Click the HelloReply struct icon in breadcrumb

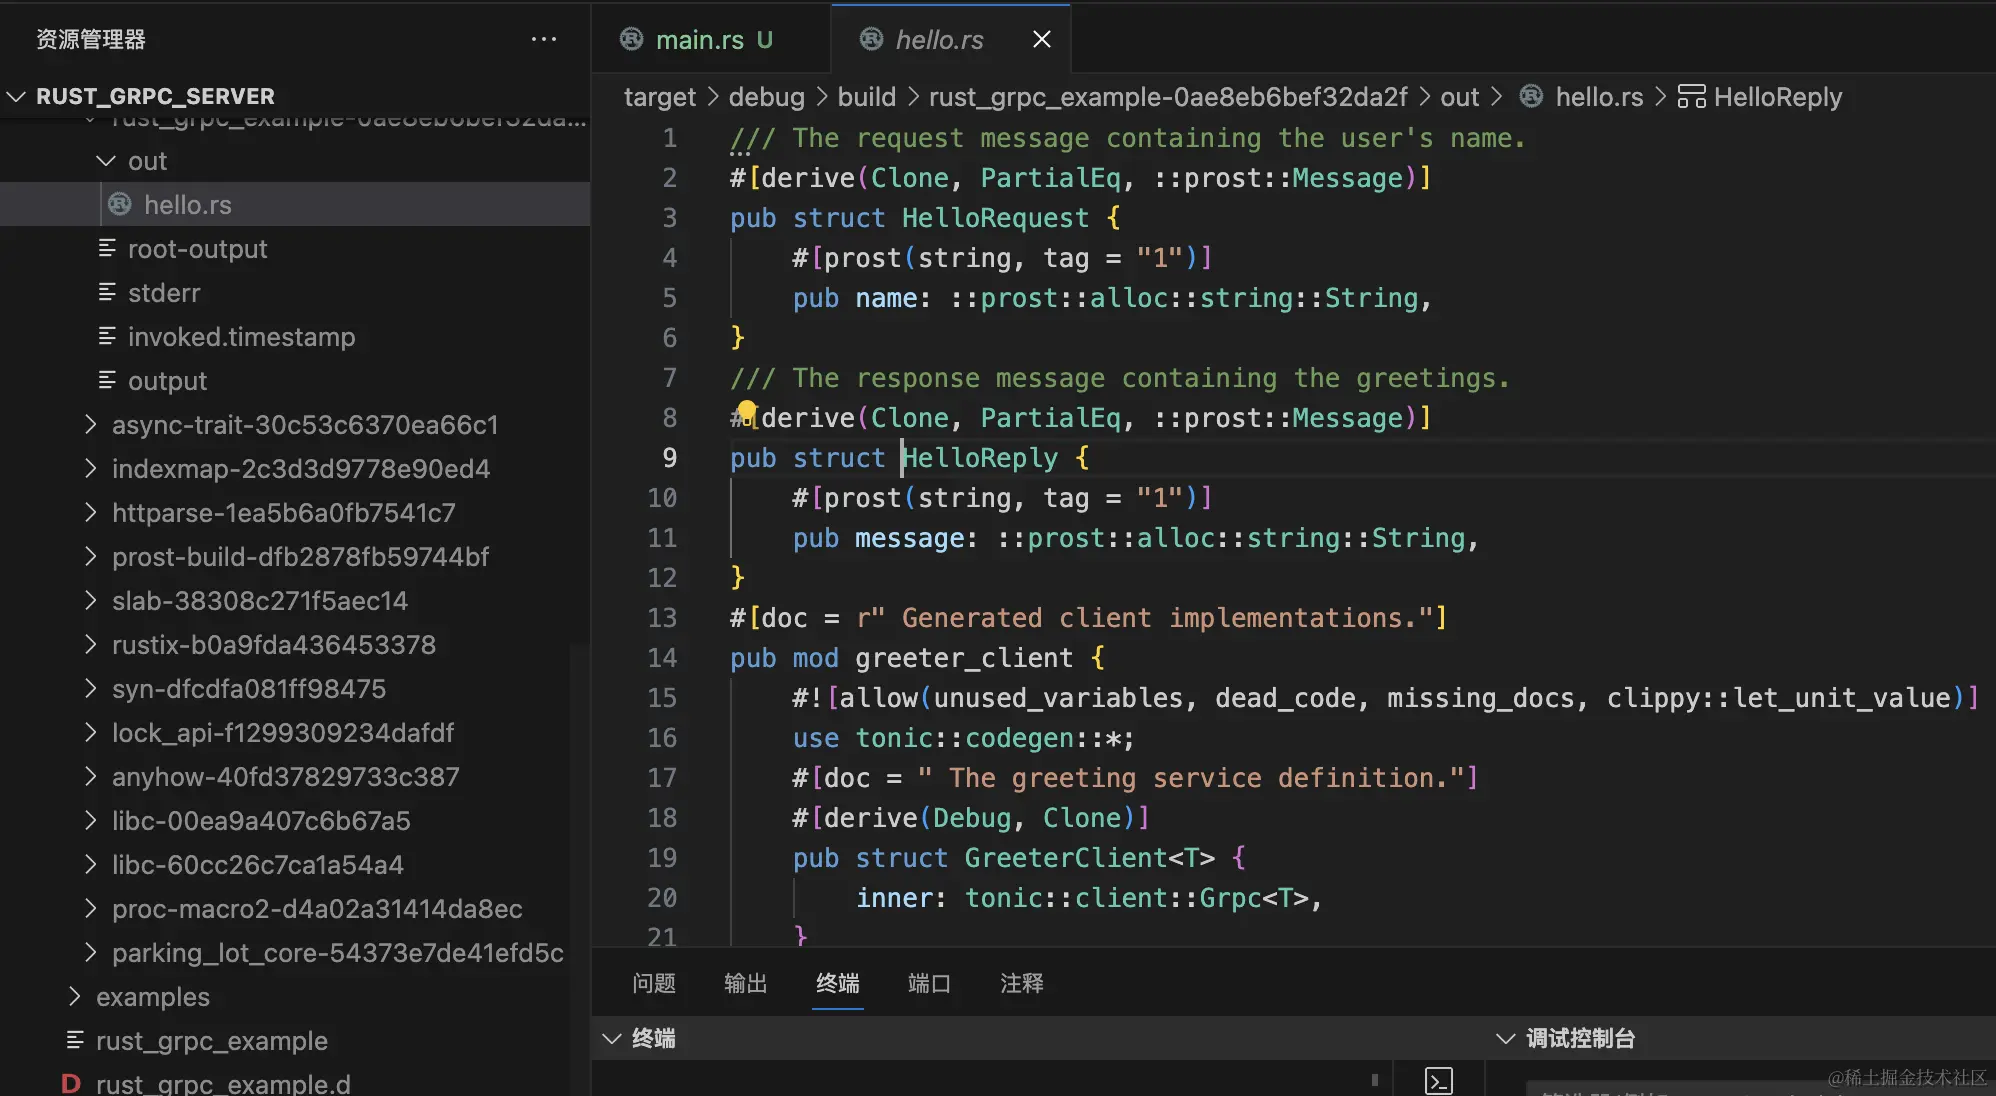[1691, 97]
